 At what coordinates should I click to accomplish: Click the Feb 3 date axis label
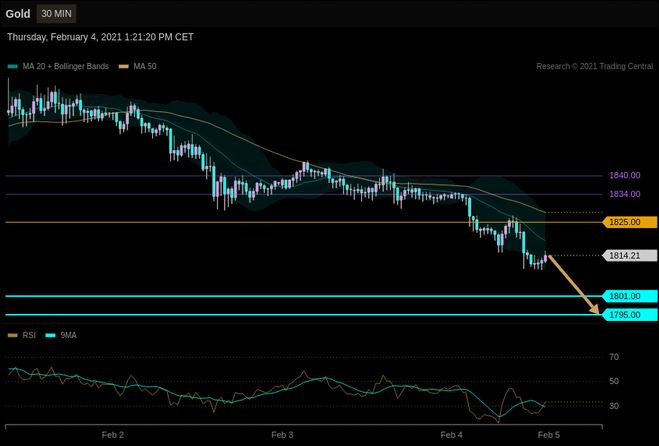pos(282,435)
